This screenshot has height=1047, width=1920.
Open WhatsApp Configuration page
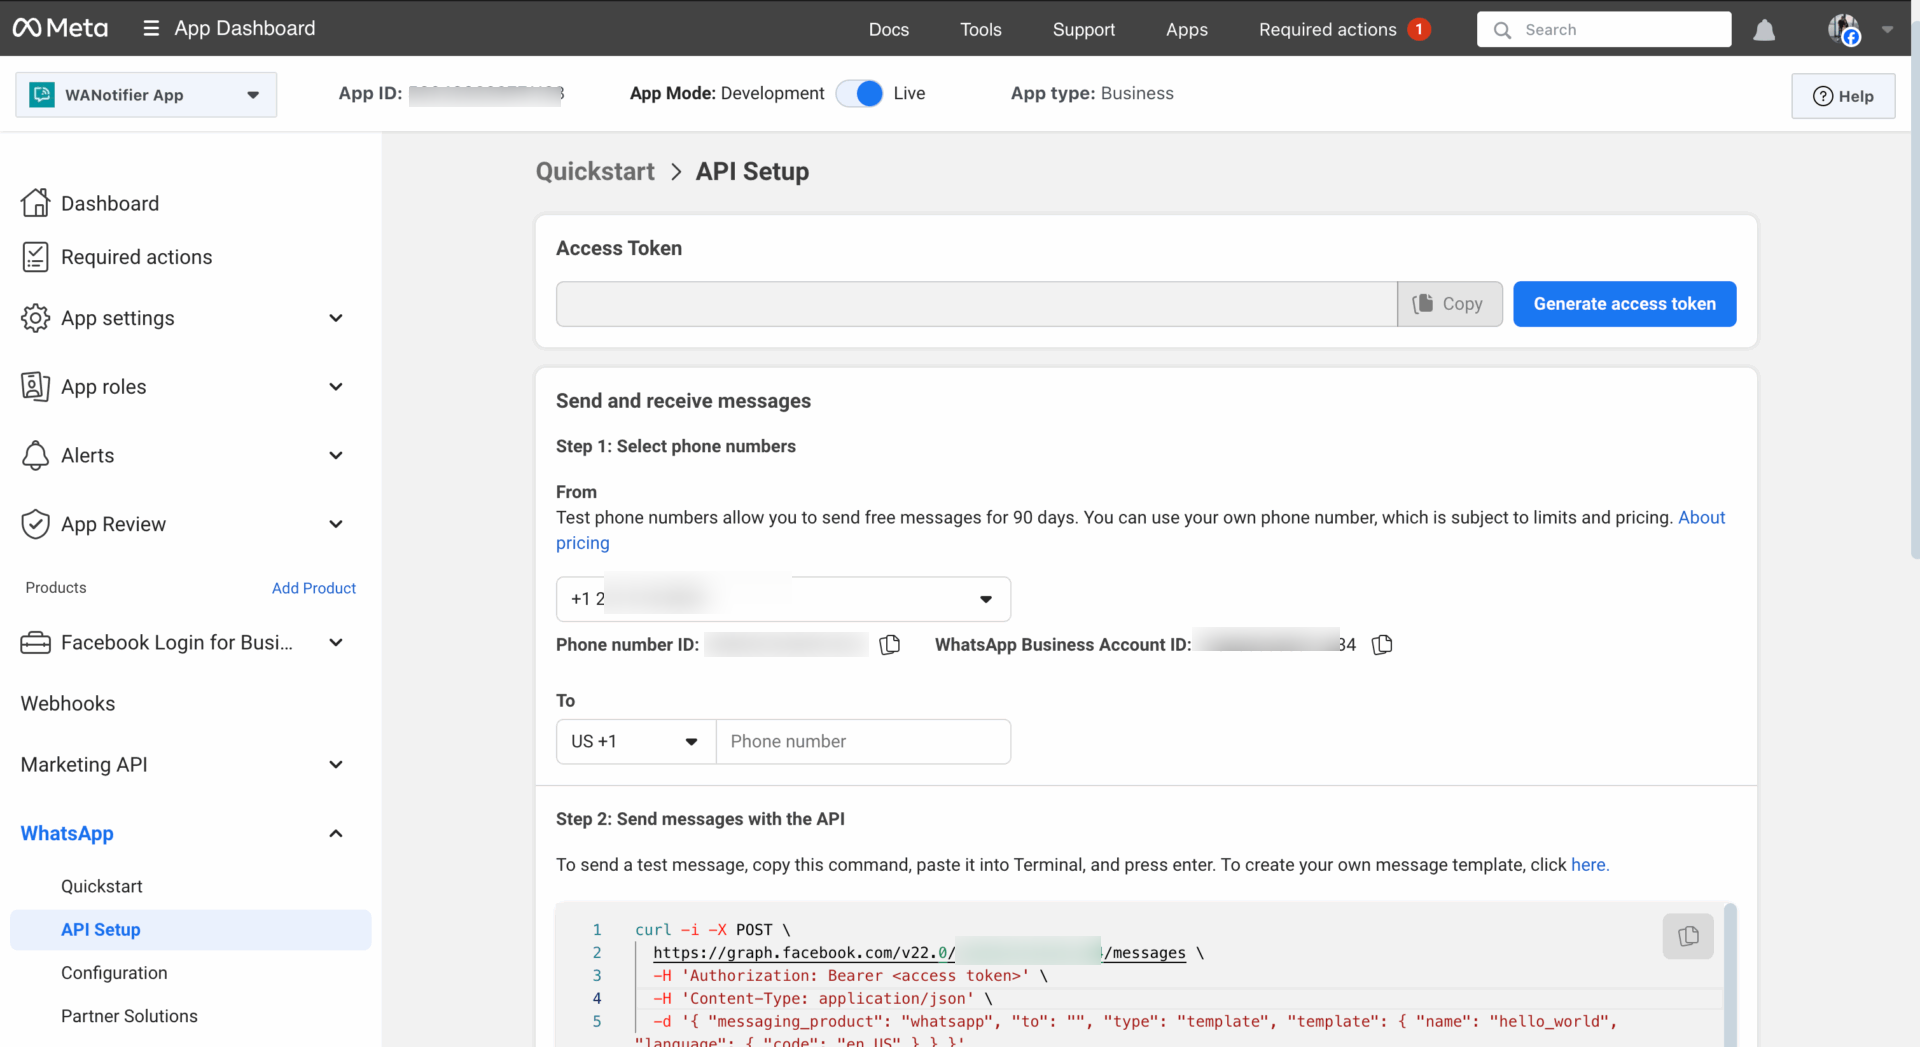tap(114, 972)
